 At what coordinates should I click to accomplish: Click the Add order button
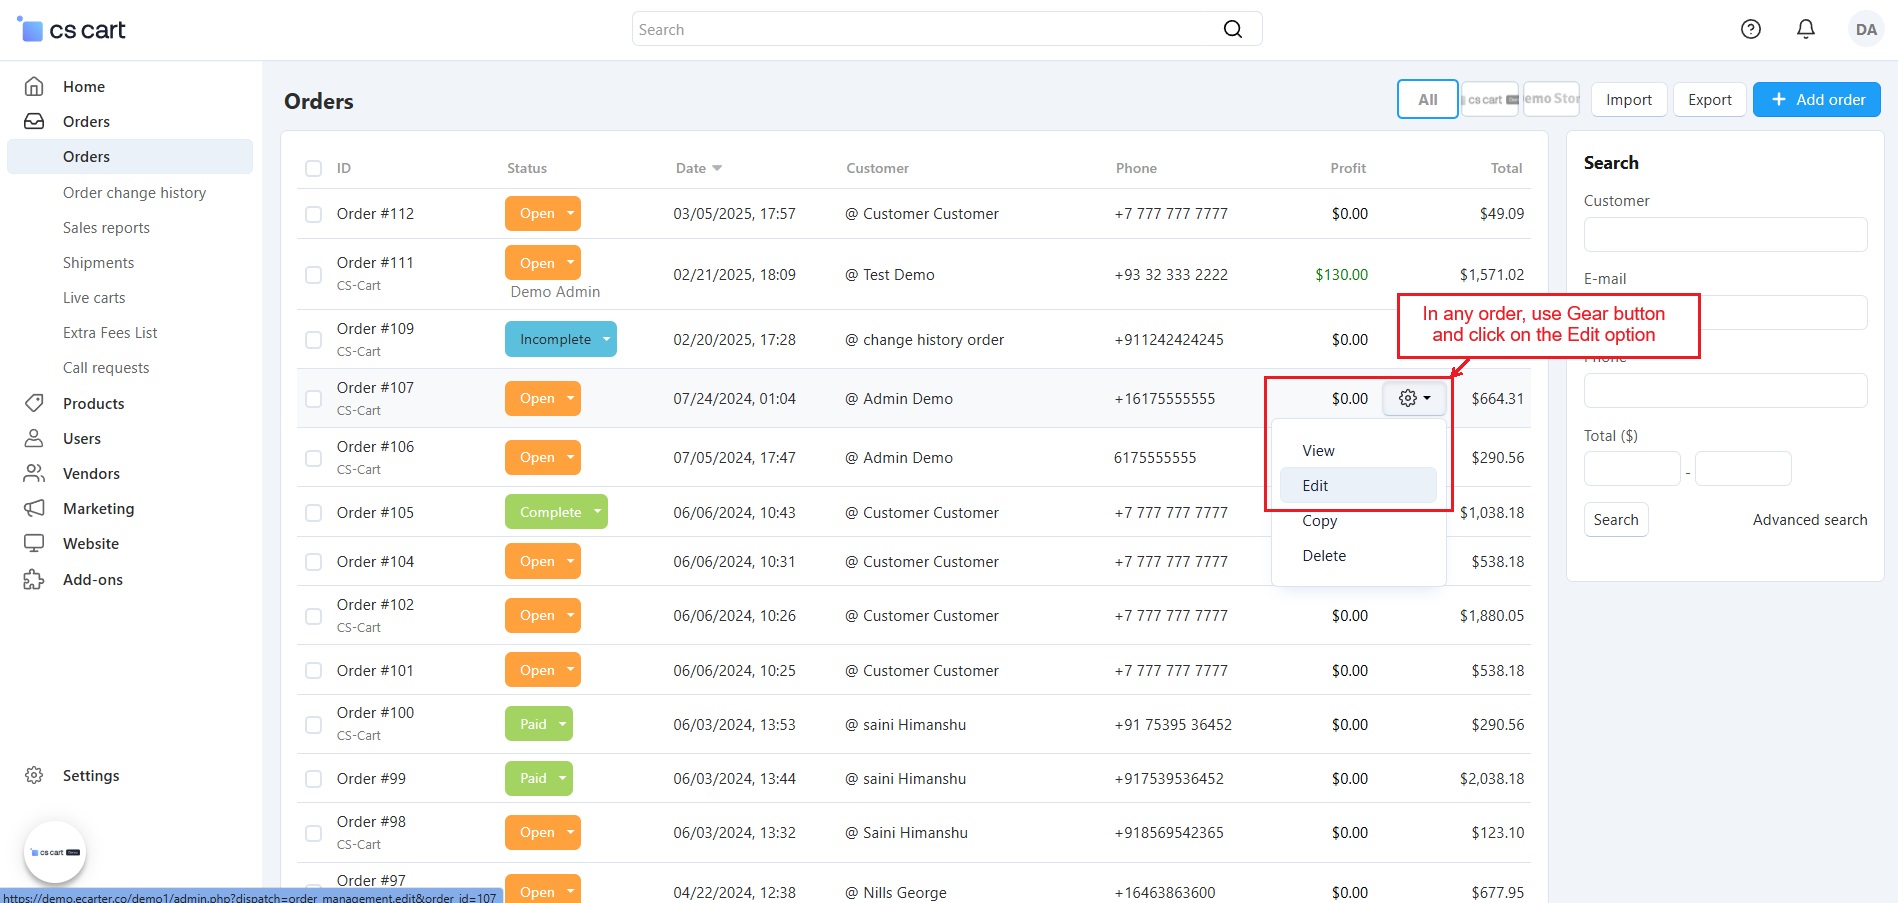point(1816,100)
